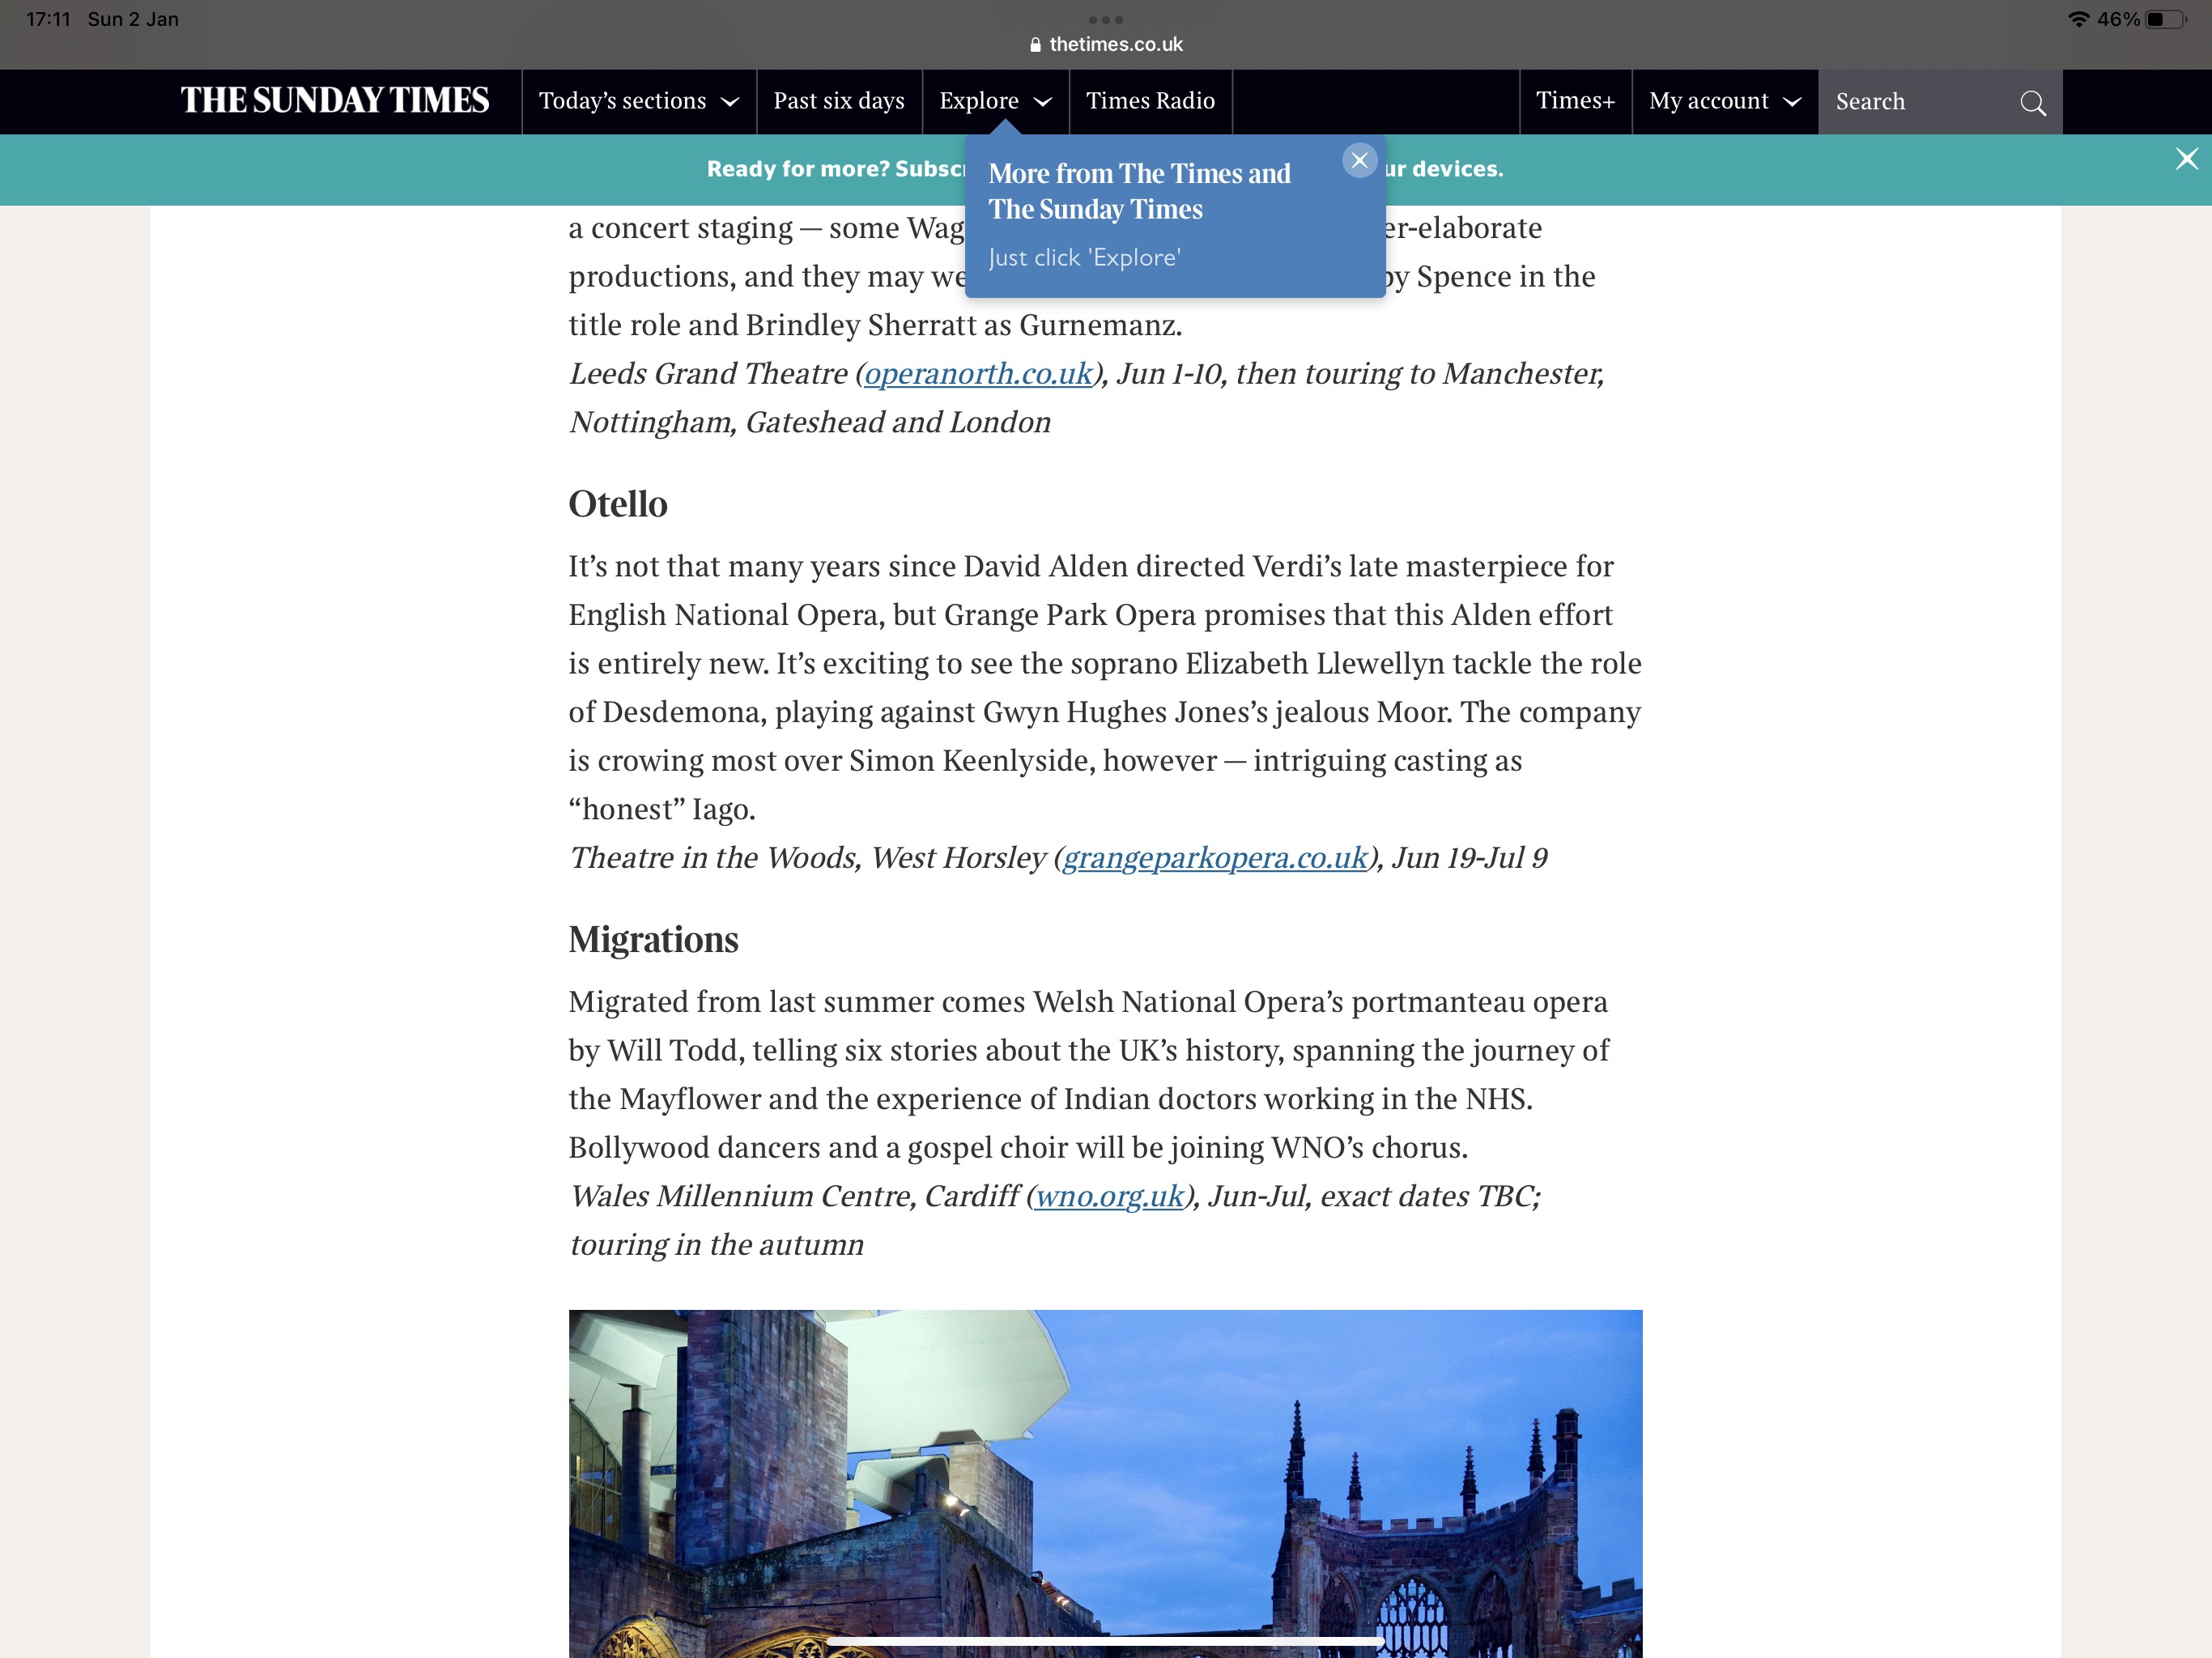Follow the grangeparkopera.co.uk link

click(1214, 858)
